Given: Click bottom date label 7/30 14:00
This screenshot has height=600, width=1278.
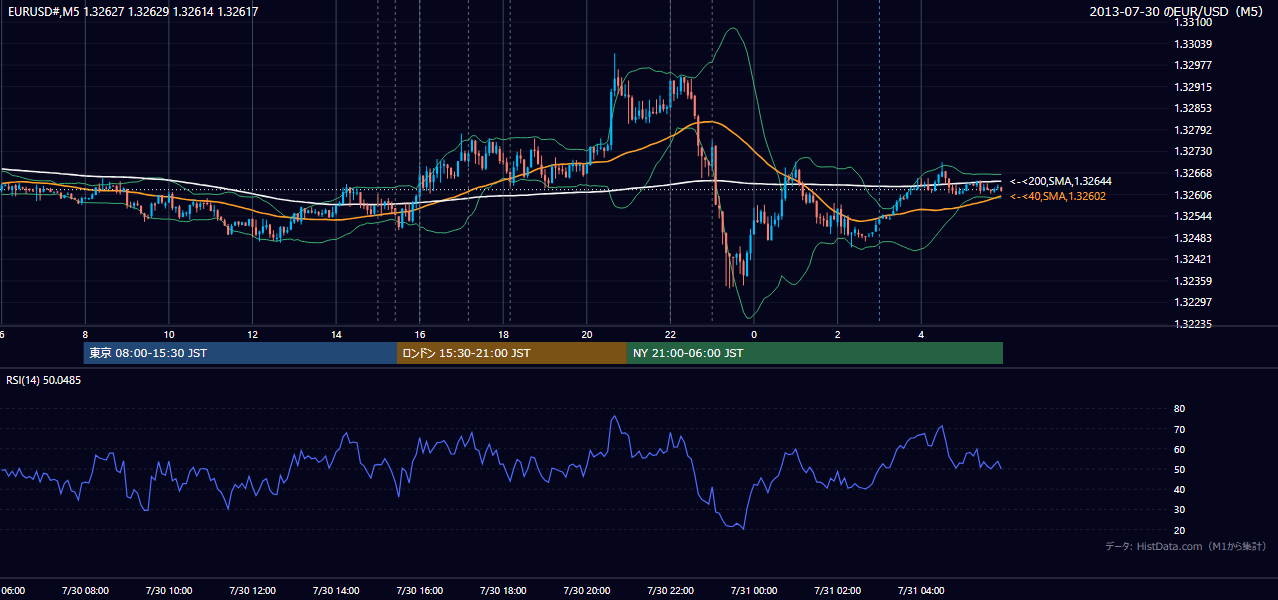Looking at the screenshot, I should pyautogui.click(x=336, y=591).
